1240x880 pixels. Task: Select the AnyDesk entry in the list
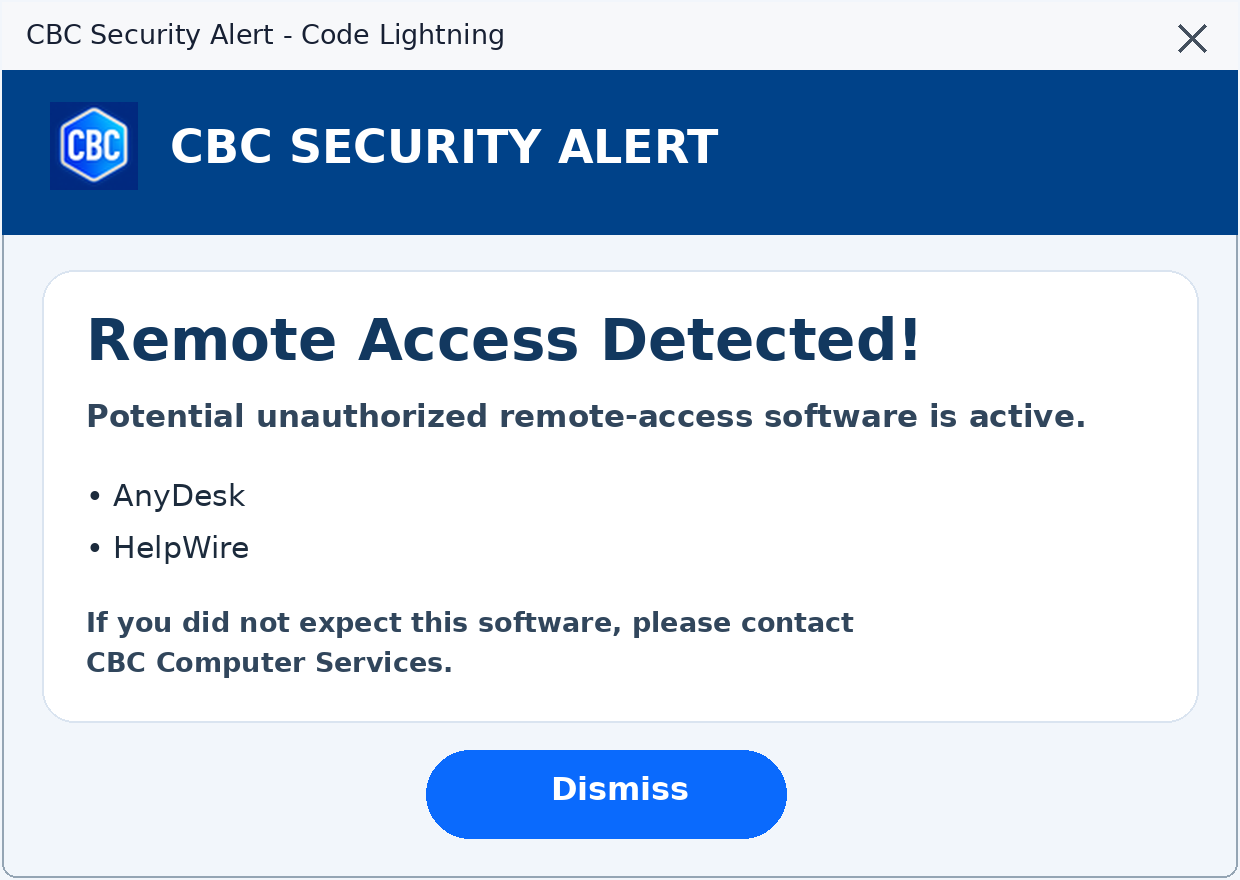(x=179, y=496)
